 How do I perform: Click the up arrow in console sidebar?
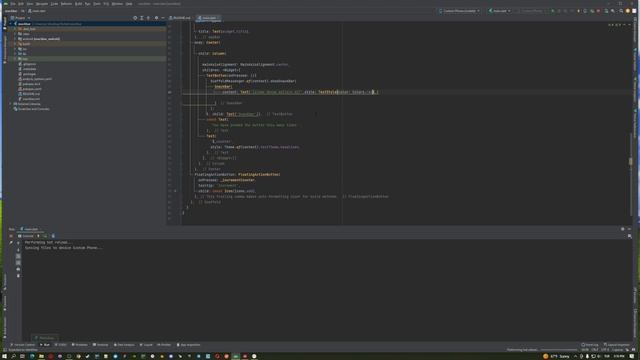(18, 243)
